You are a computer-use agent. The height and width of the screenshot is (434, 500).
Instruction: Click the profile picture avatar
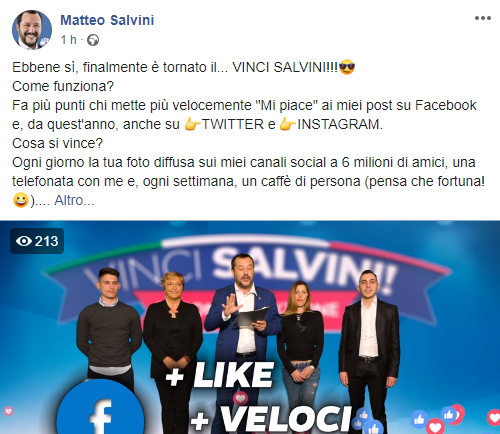(32, 30)
